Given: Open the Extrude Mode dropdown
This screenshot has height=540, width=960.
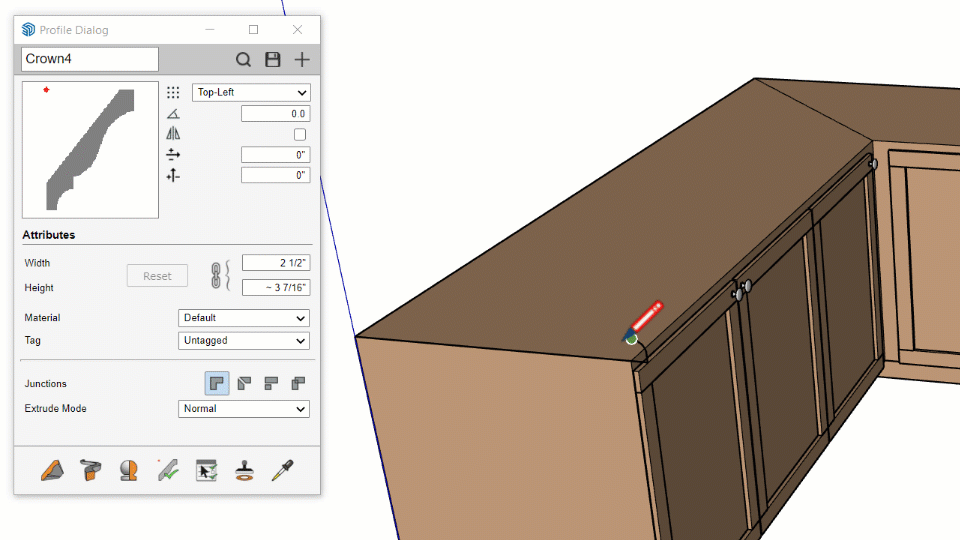Looking at the screenshot, I should click(244, 409).
